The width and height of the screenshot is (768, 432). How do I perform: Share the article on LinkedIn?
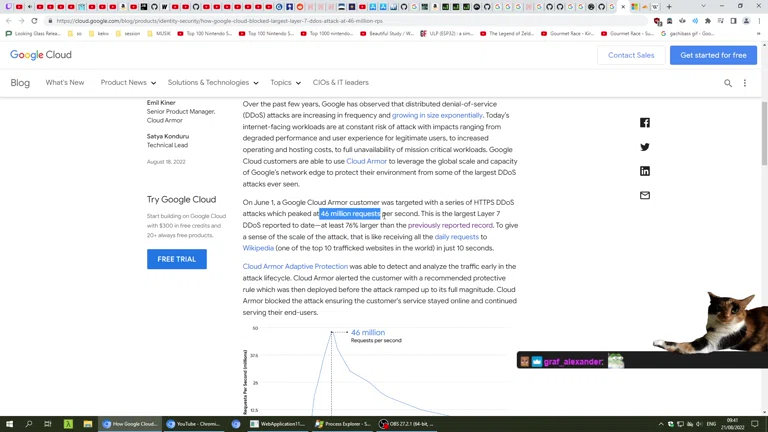tap(644, 171)
